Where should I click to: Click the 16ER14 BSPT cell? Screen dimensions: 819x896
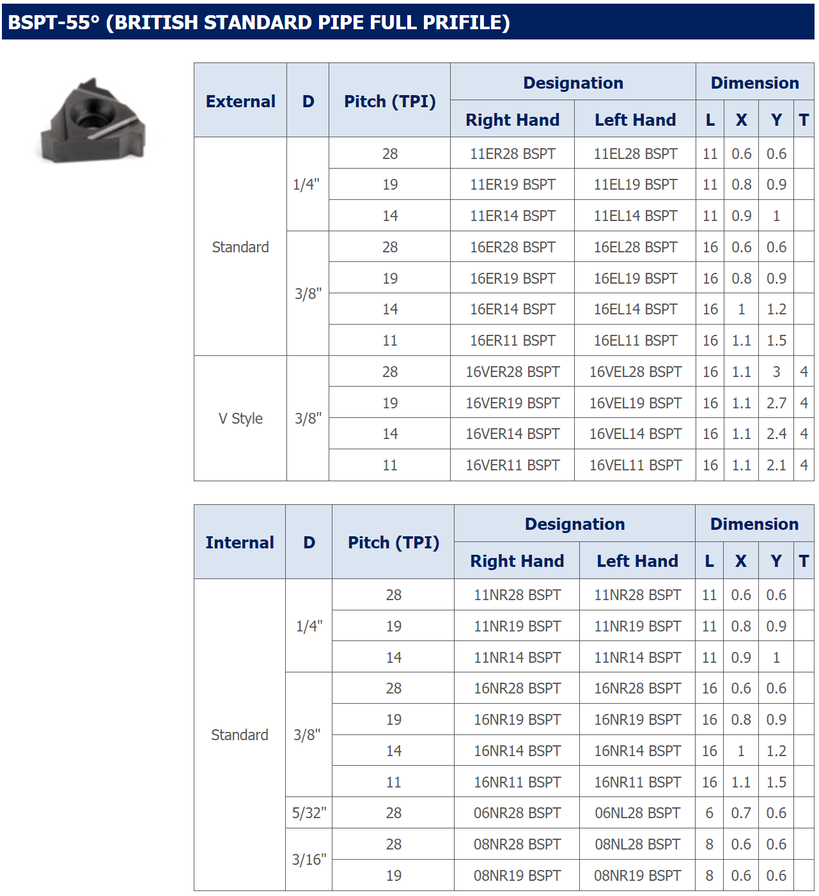click(513, 309)
